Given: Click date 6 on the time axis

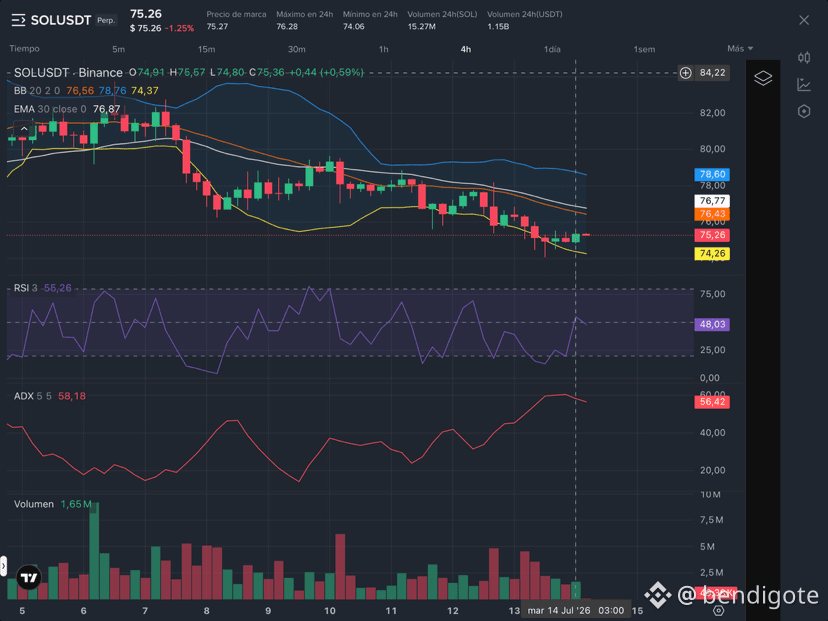Looking at the screenshot, I should point(83,611).
